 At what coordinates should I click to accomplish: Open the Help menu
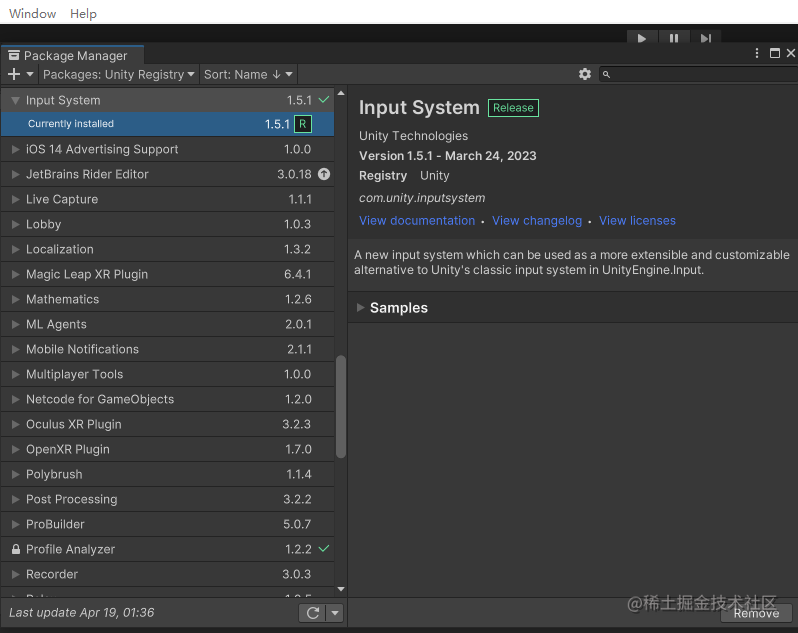(83, 14)
